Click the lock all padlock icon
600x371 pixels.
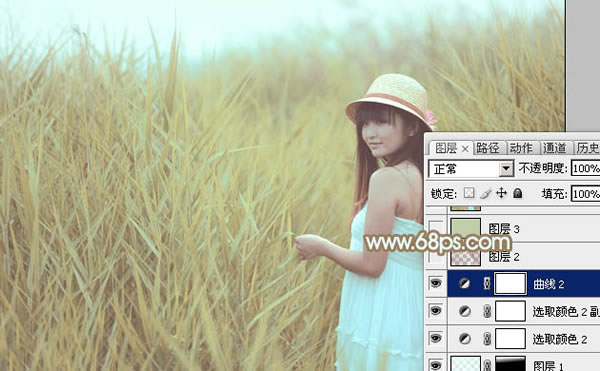[x=518, y=193]
